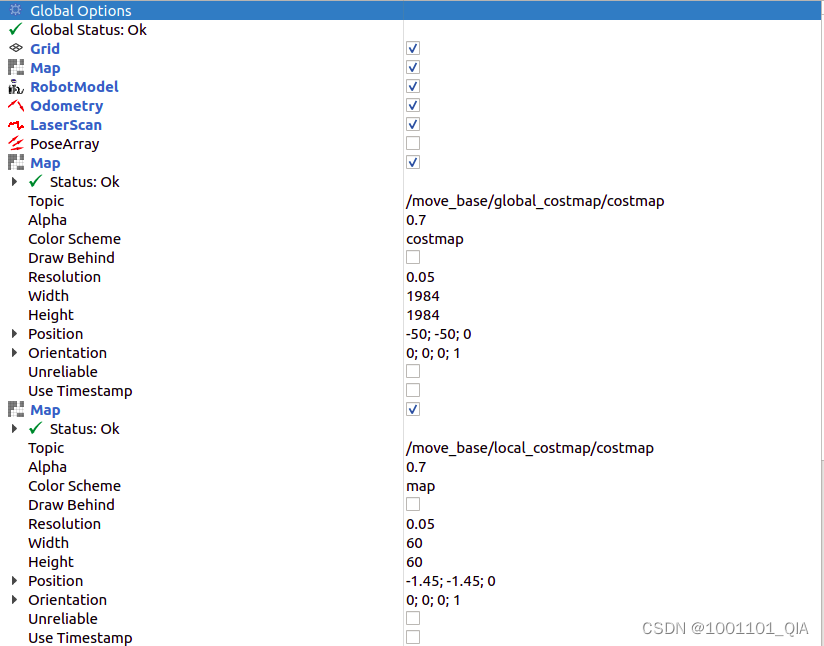Uncheck the first Map display checkbox

coord(413,67)
